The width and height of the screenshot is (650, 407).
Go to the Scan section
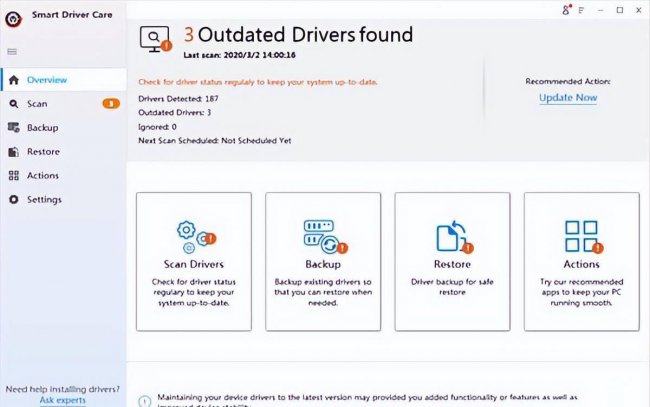click(x=63, y=104)
